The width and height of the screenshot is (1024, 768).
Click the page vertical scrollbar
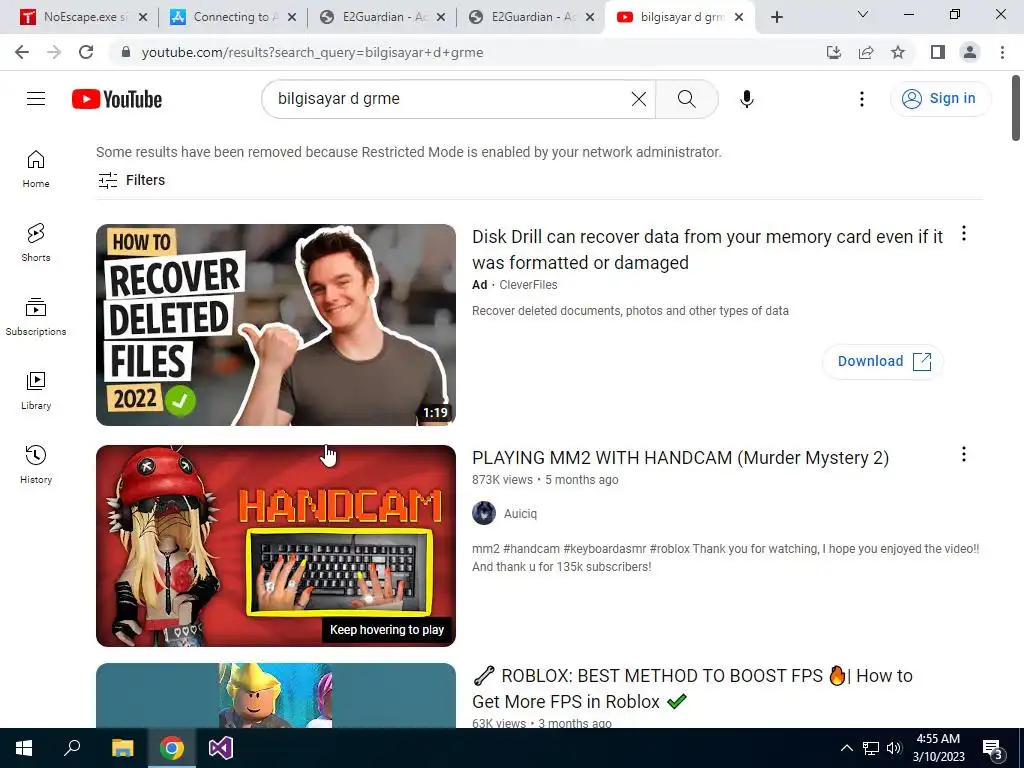(1016, 108)
